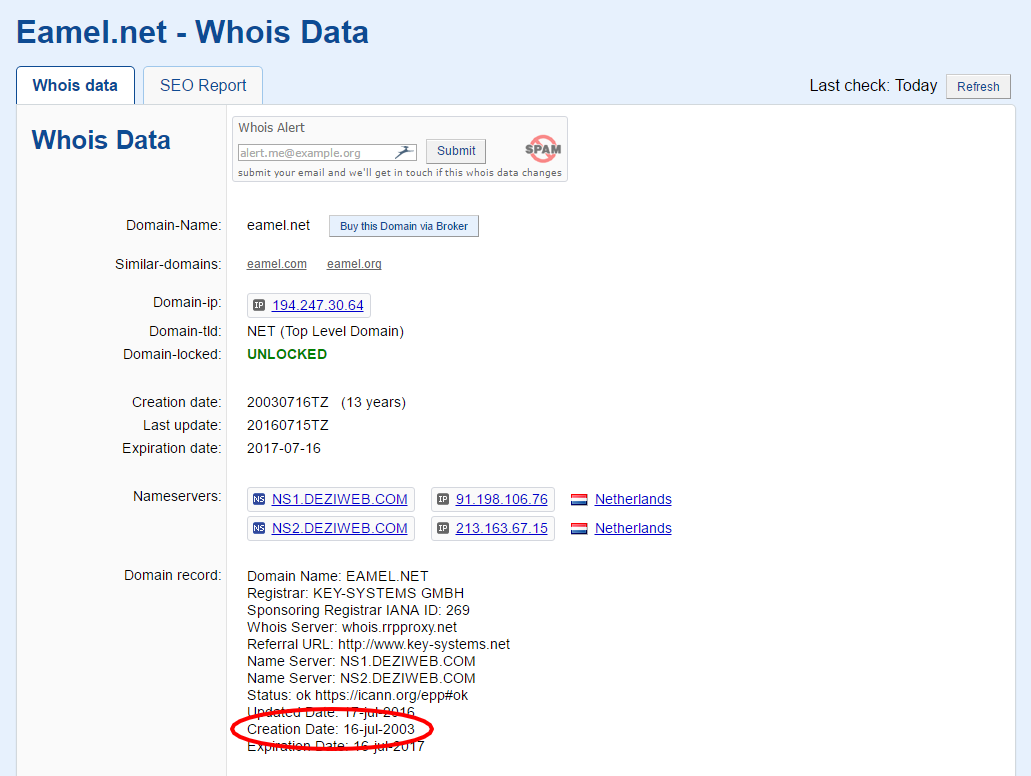Click the Registrar: KEY-SYSTEMS GMBH line
The width and height of the screenshot is (1031, 776).
[355, 593]
